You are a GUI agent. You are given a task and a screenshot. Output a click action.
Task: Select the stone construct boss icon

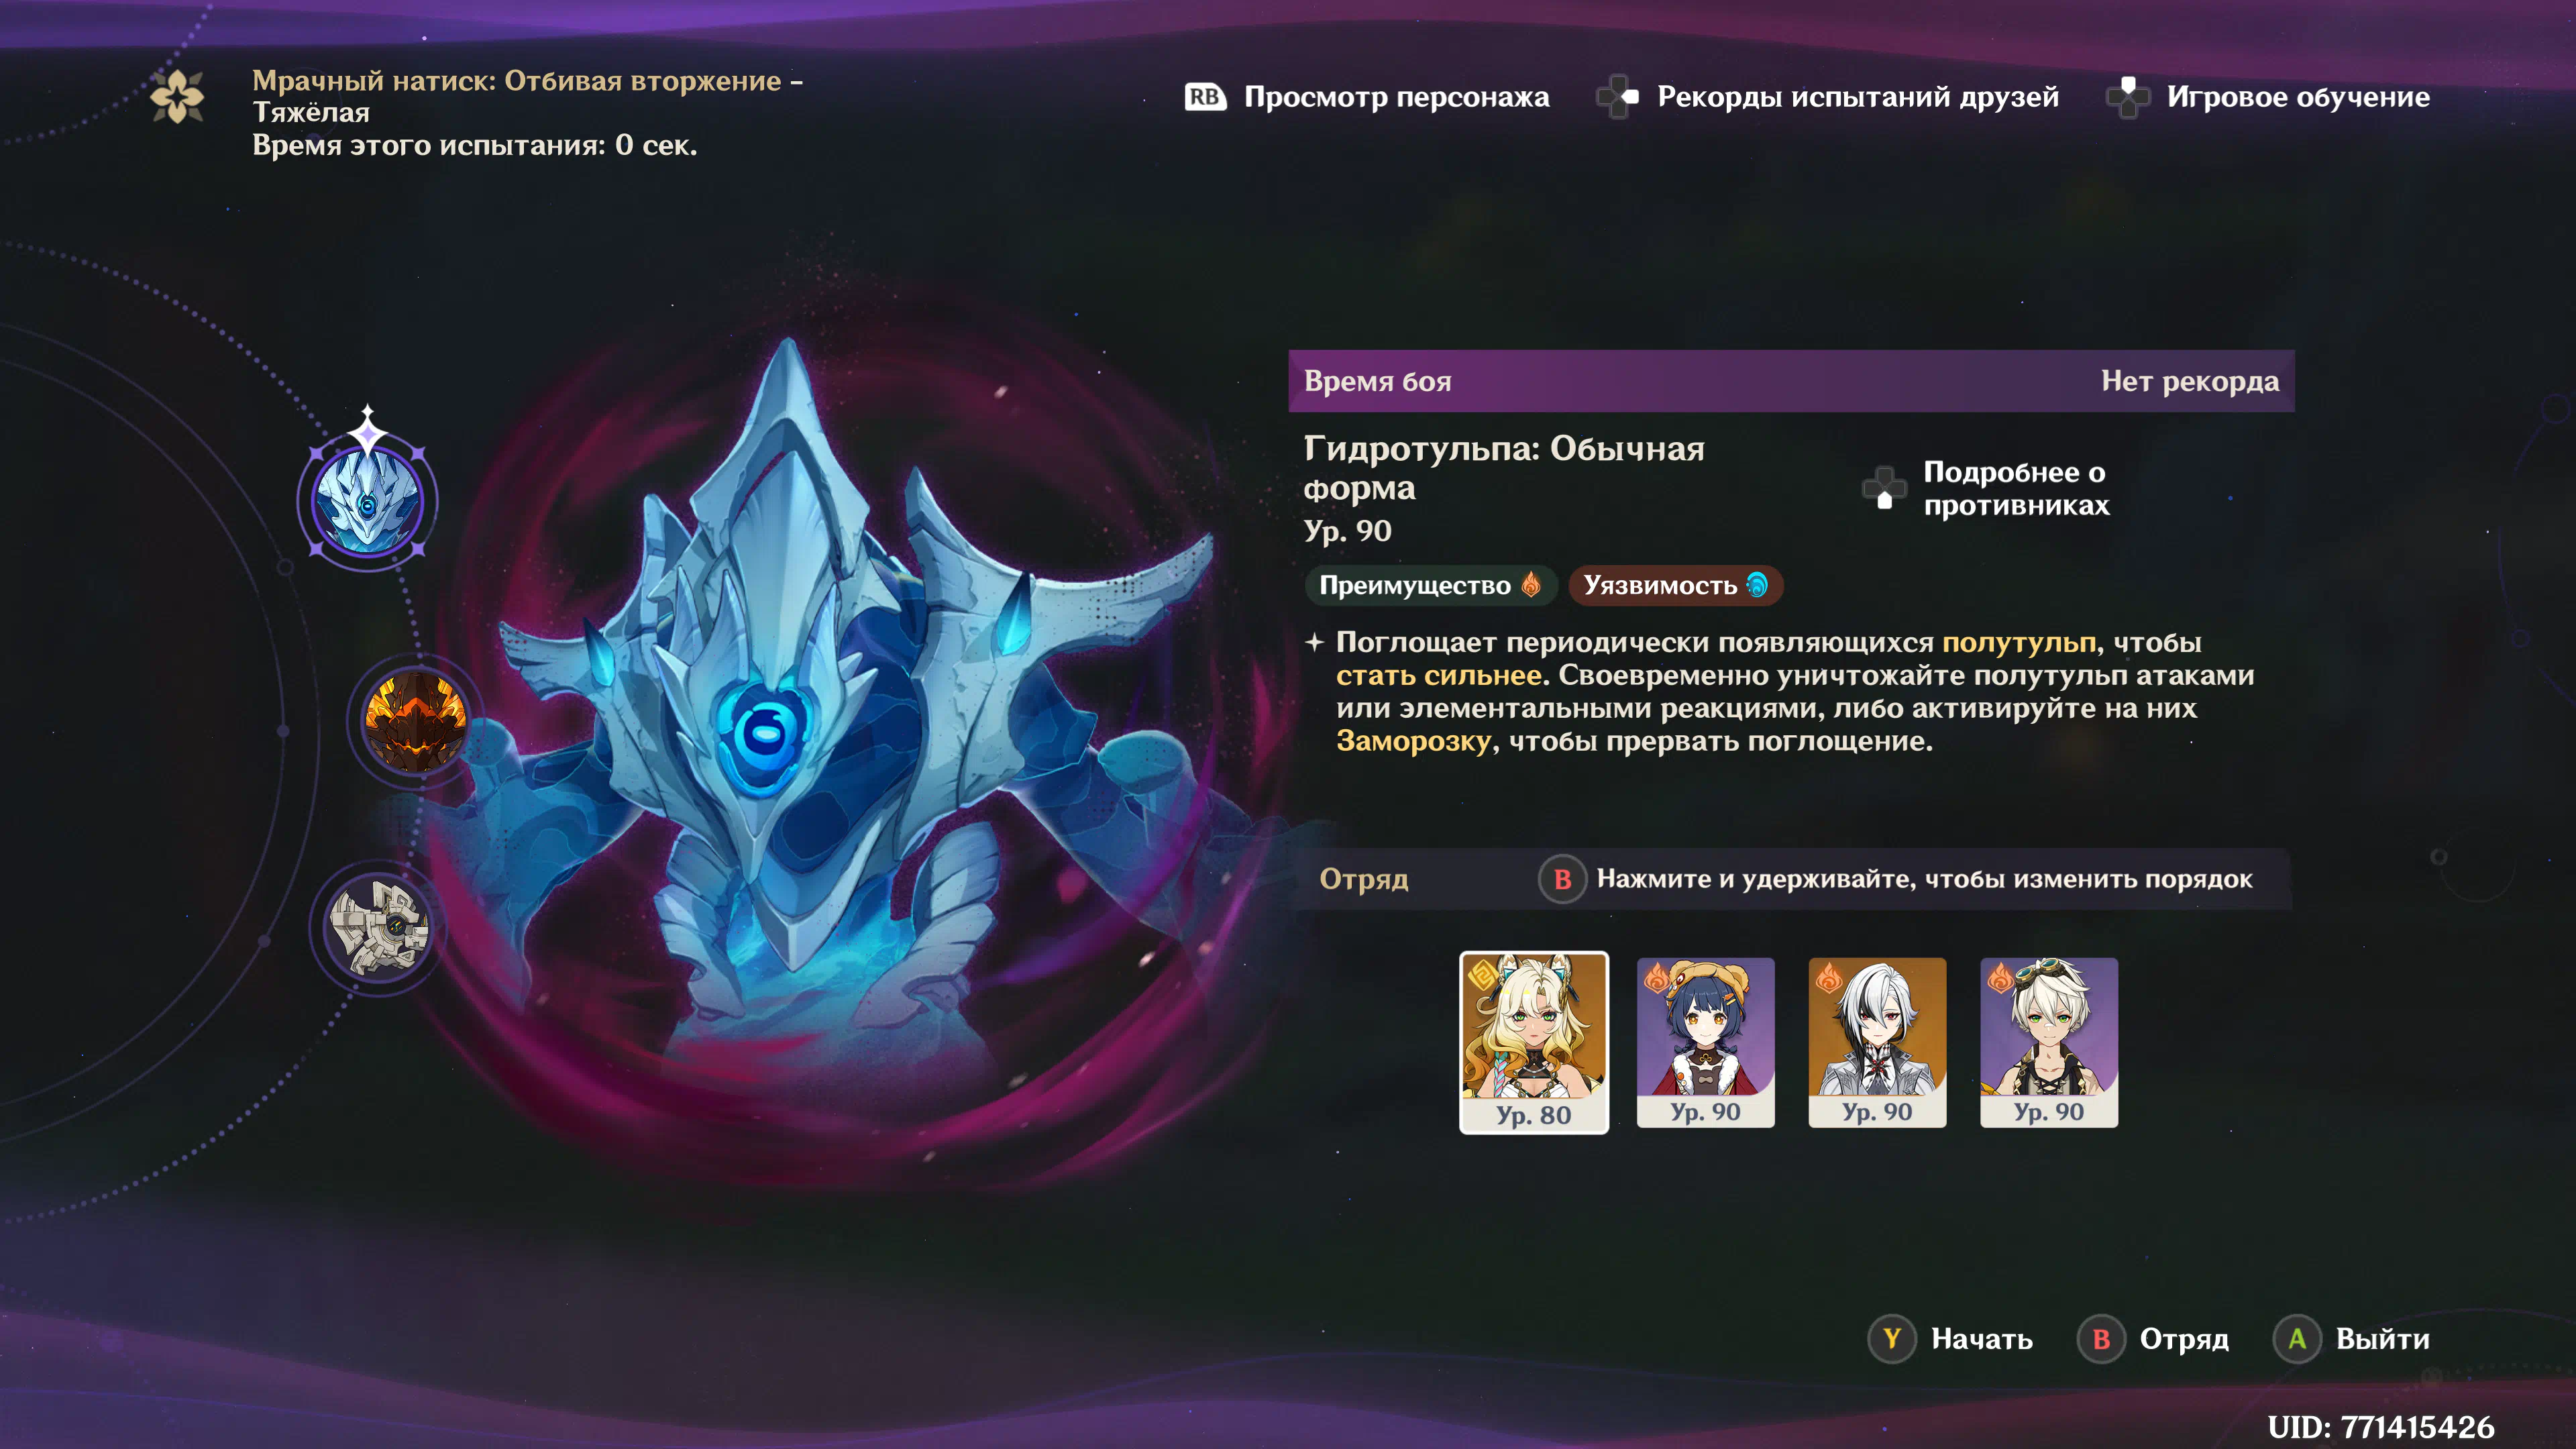coord(379,928)
